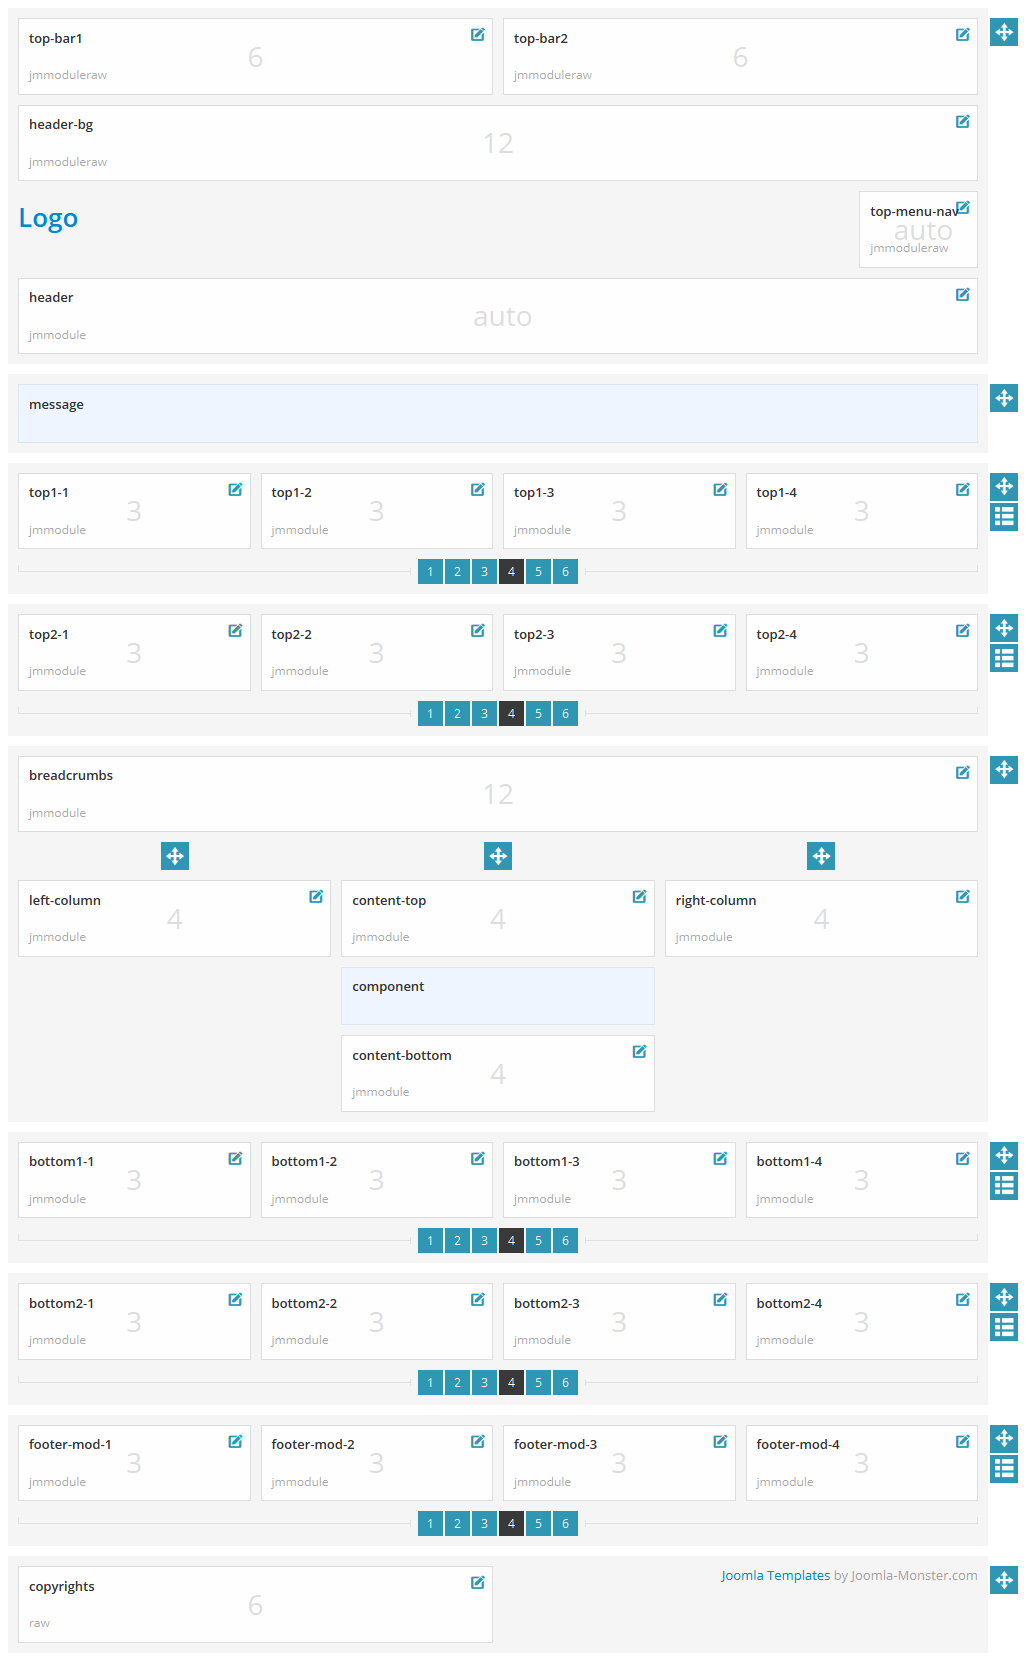Set top1 row to 6 columns
Screen dimensions: 1027x1661
(x=565, y=572)
